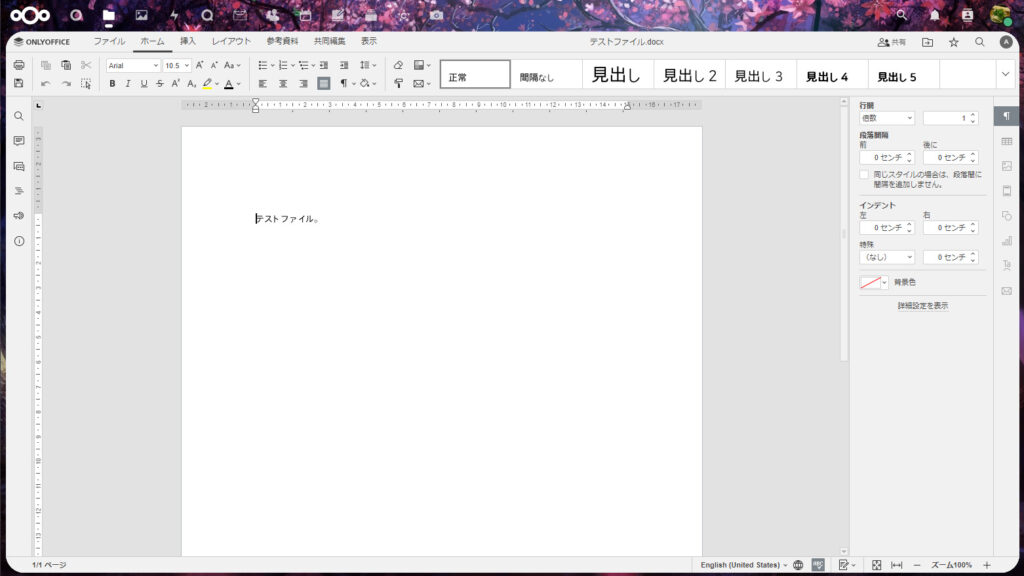Screen dimensions: 1024x576
Task: Mark document as favorite with star icon
Action: 953,42
